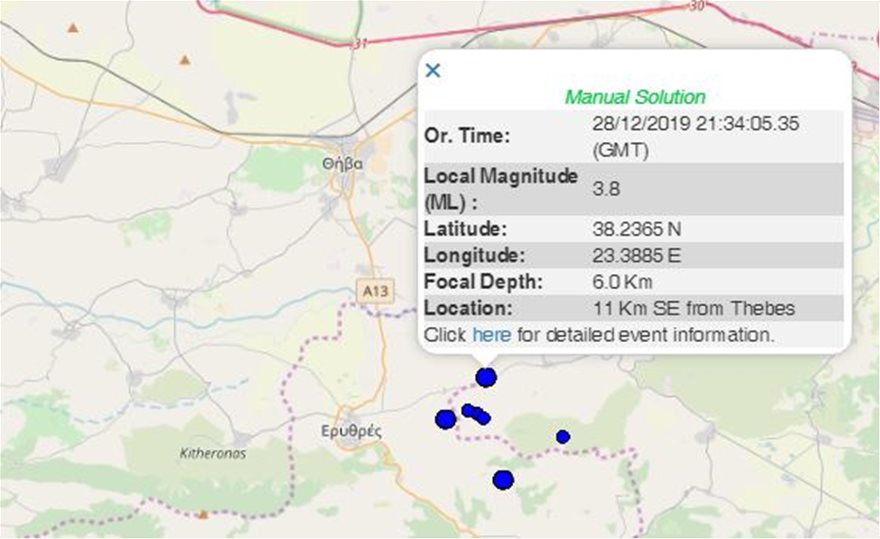Close the earthquake info popup
Image resolution: width=880 pixels, height=539 pixels.
click(x=433, y=70)
